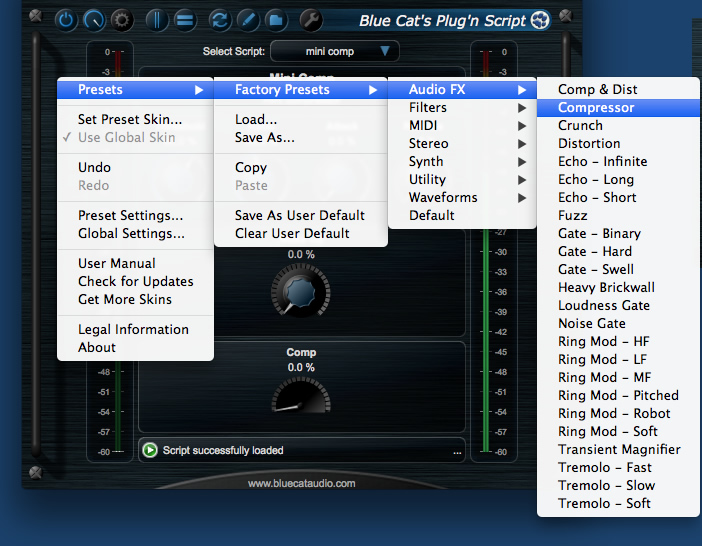Viewport: 702px width, 546px height.
Task: Click the edit script pencil icon
Action: (248, 21)
